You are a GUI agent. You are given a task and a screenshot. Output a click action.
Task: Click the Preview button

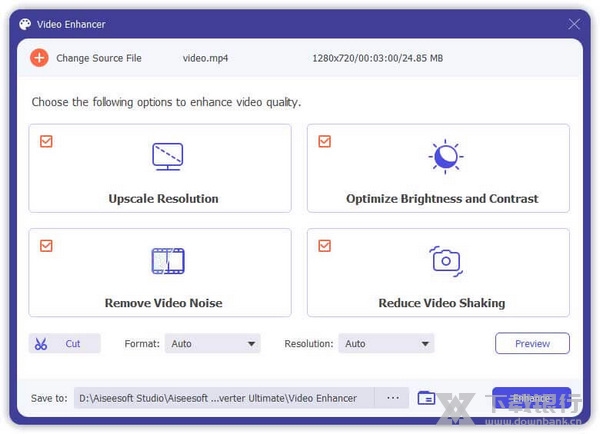pyautogui.click(x=532, y=344)
